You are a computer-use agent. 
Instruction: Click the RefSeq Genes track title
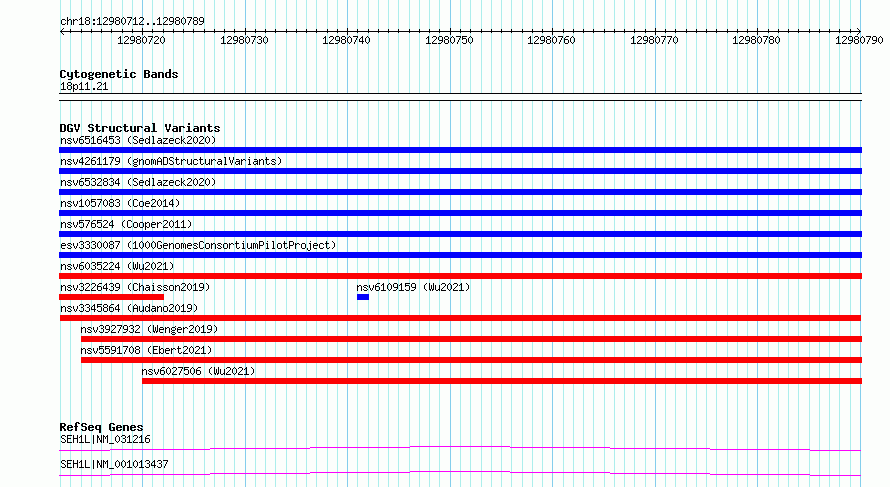(101, 427)
